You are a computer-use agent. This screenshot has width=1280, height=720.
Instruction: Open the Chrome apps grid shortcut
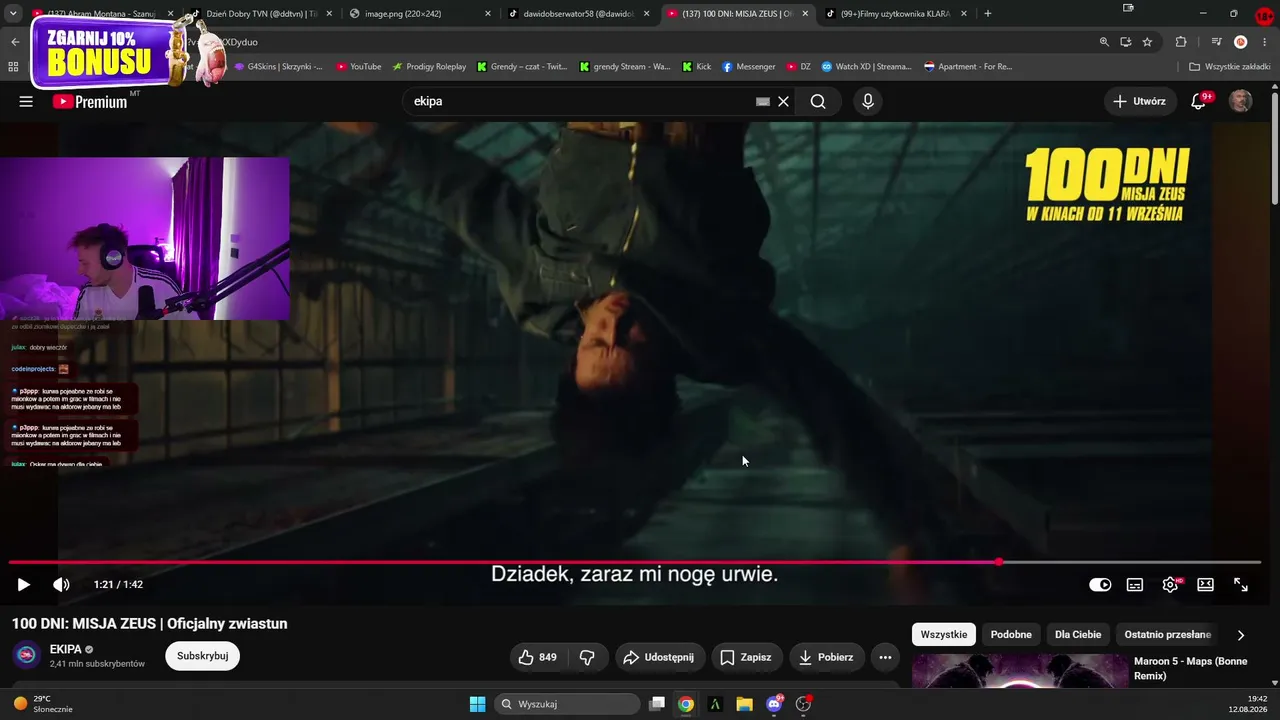tap(13, 67)
